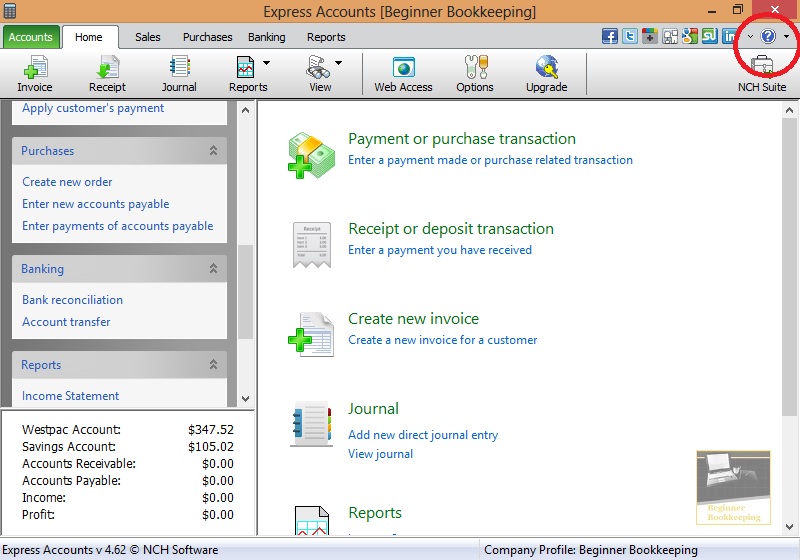800x560 pixels.
Task: Click the Journal notebook icon in main pane
Action: click(x=311, y=424)
